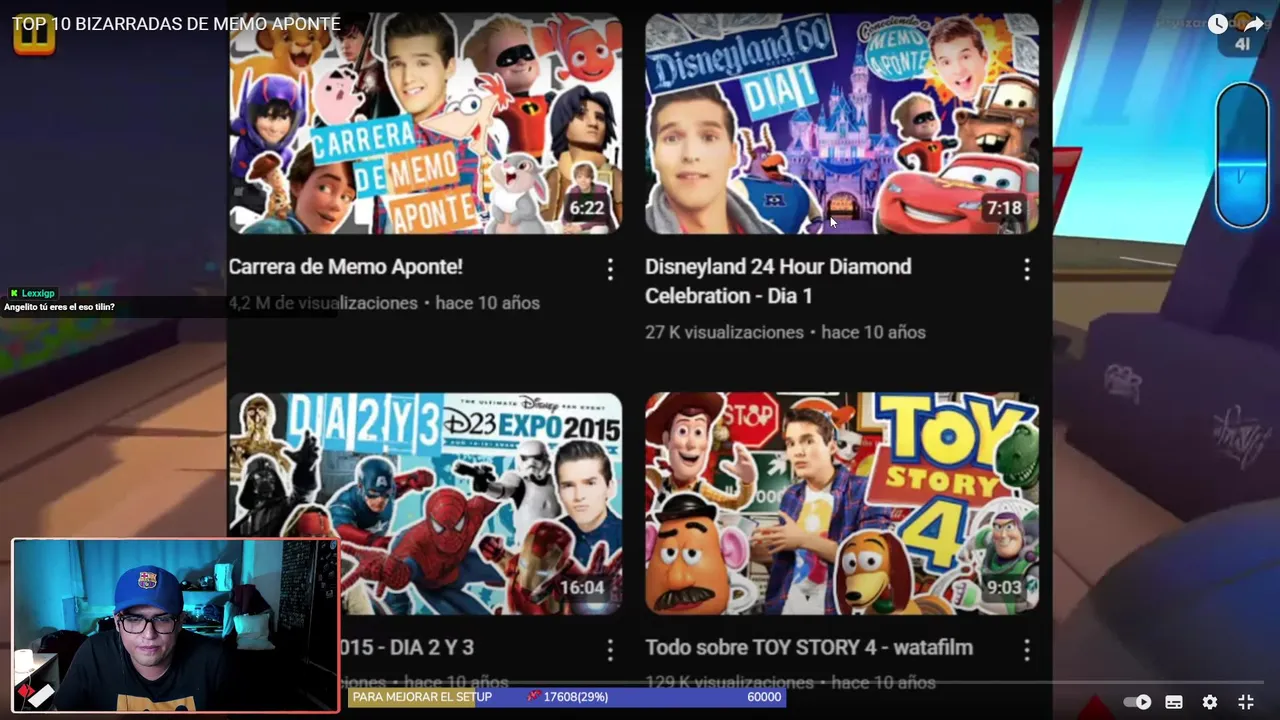Click title Disneyland 24 Hour Diamond Celebration - Dia 1
This screenshot has height=720, width=1280.
778,281
